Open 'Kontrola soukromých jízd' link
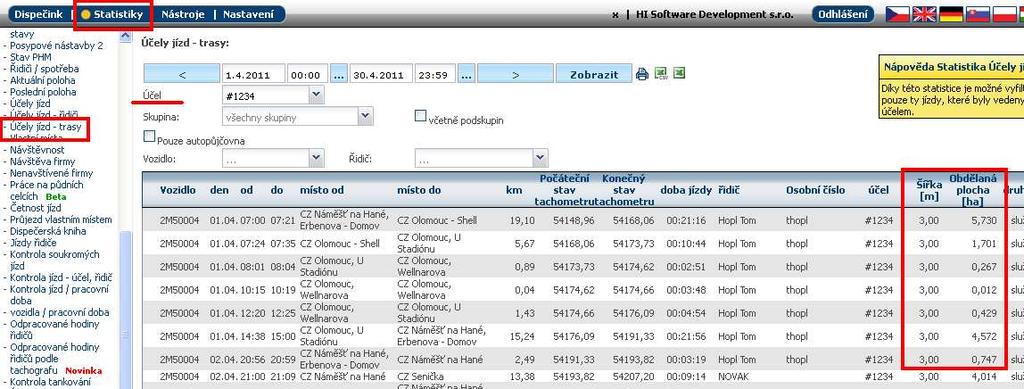 point(54,260)
